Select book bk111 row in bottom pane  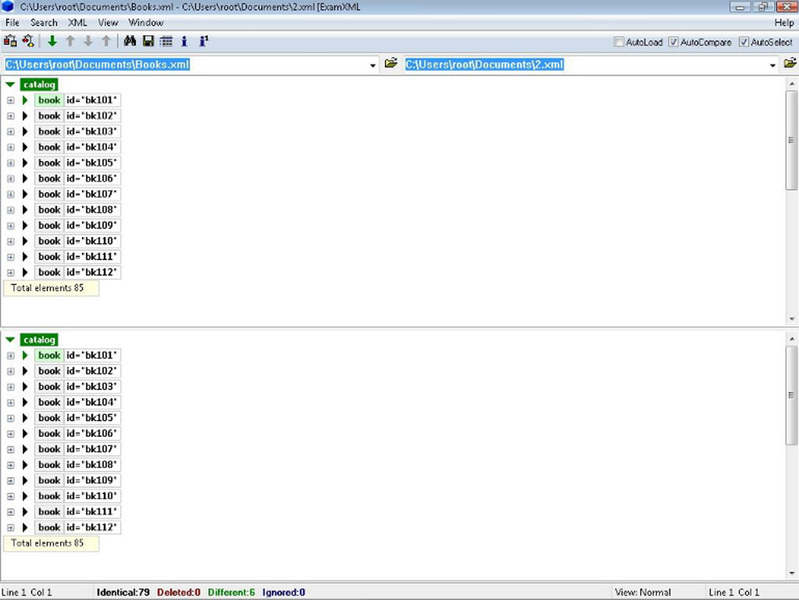pyautogui.click(x=77, y=512)
